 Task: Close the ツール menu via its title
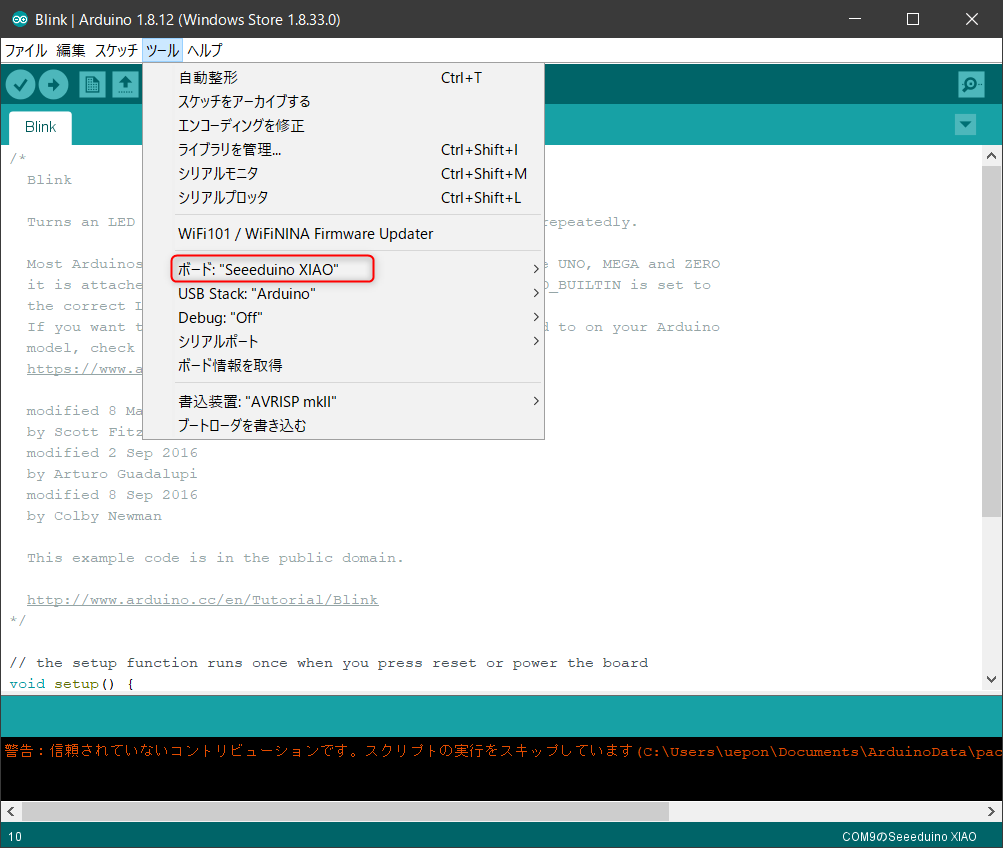[x=162, y=51]
